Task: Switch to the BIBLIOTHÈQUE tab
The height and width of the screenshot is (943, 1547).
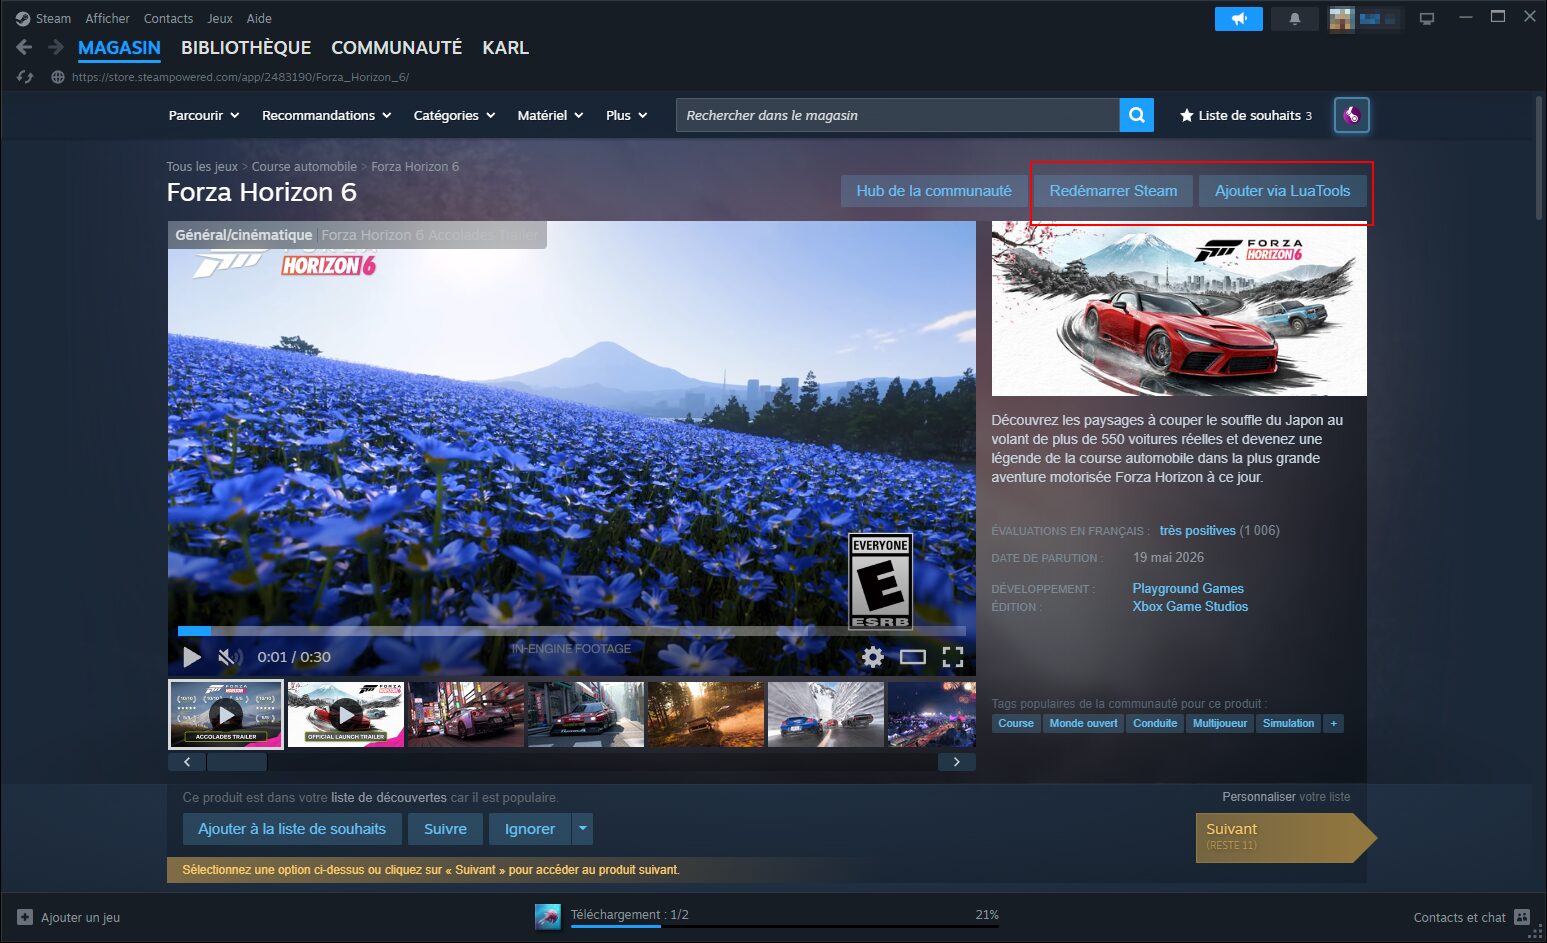Action: point(246,48)
